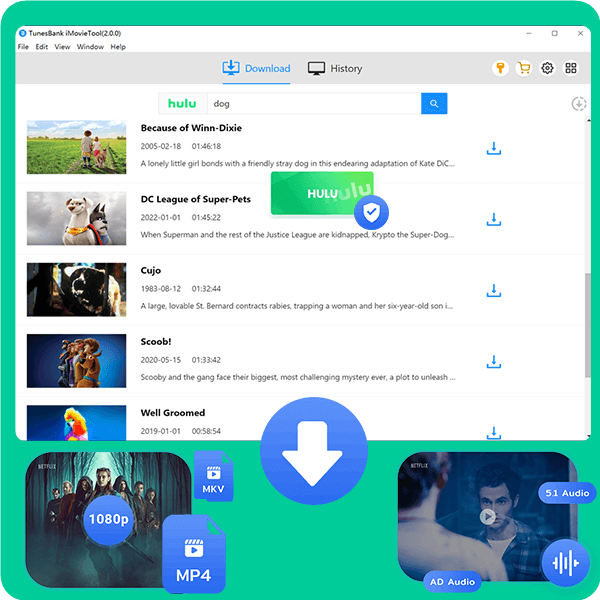Click the duration '01:45:22'
The height and width of the screenshot is (600, 600).
coord(206,217)
